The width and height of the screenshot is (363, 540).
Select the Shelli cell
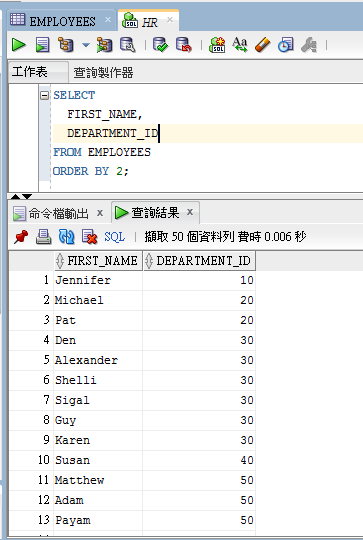(98, 380)
